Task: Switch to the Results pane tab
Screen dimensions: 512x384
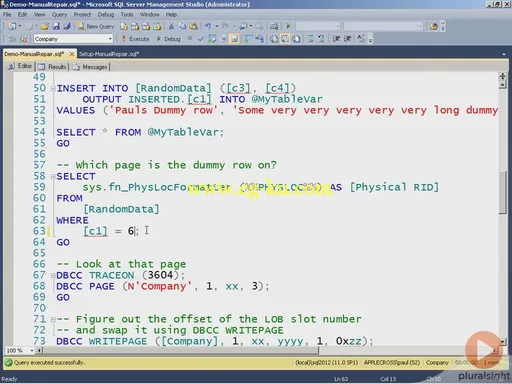Action: 53,67
